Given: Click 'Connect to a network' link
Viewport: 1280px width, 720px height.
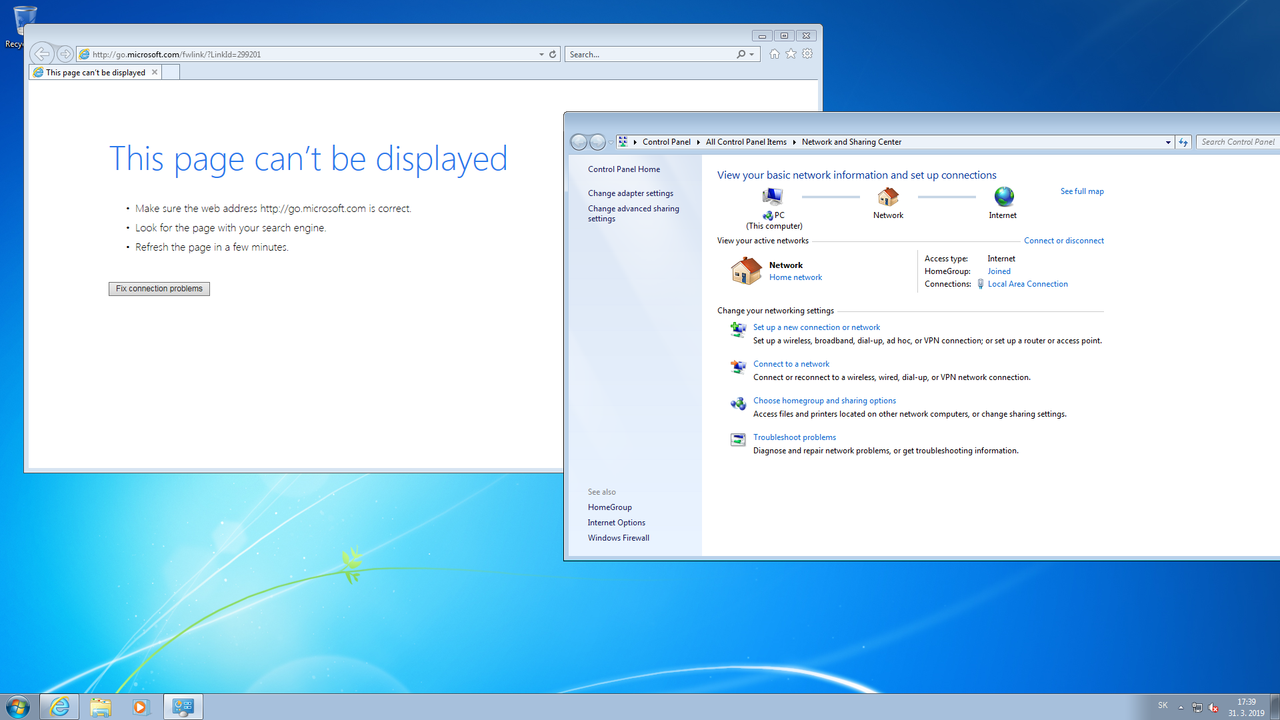Looking at the screenshot, I should [x=791, y=364].
